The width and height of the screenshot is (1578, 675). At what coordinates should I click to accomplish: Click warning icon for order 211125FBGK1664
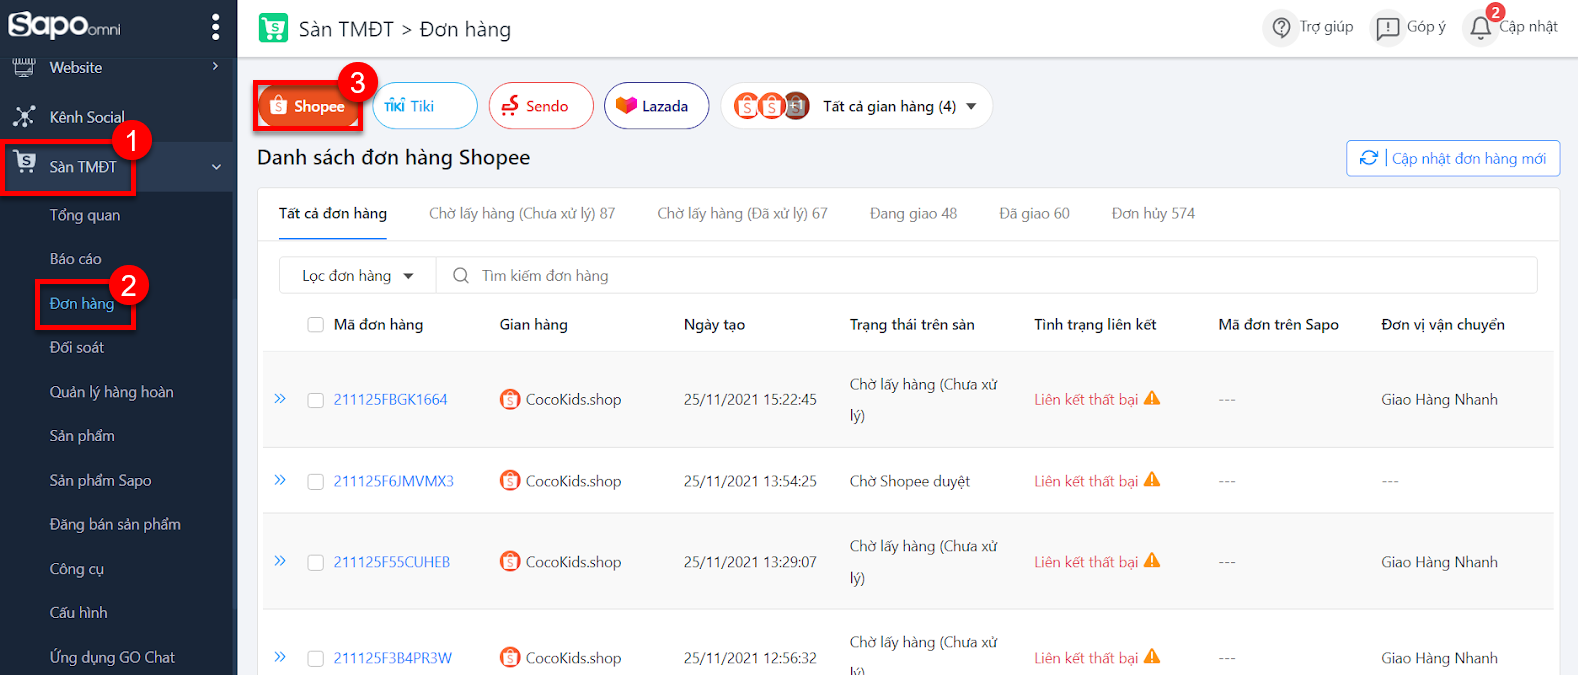(1152, 398)
